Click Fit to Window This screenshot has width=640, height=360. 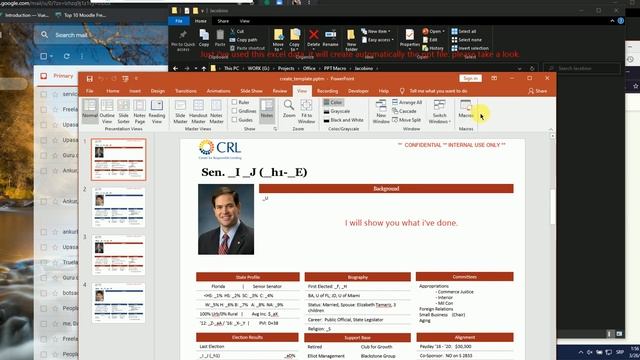(x=306, y=111)
